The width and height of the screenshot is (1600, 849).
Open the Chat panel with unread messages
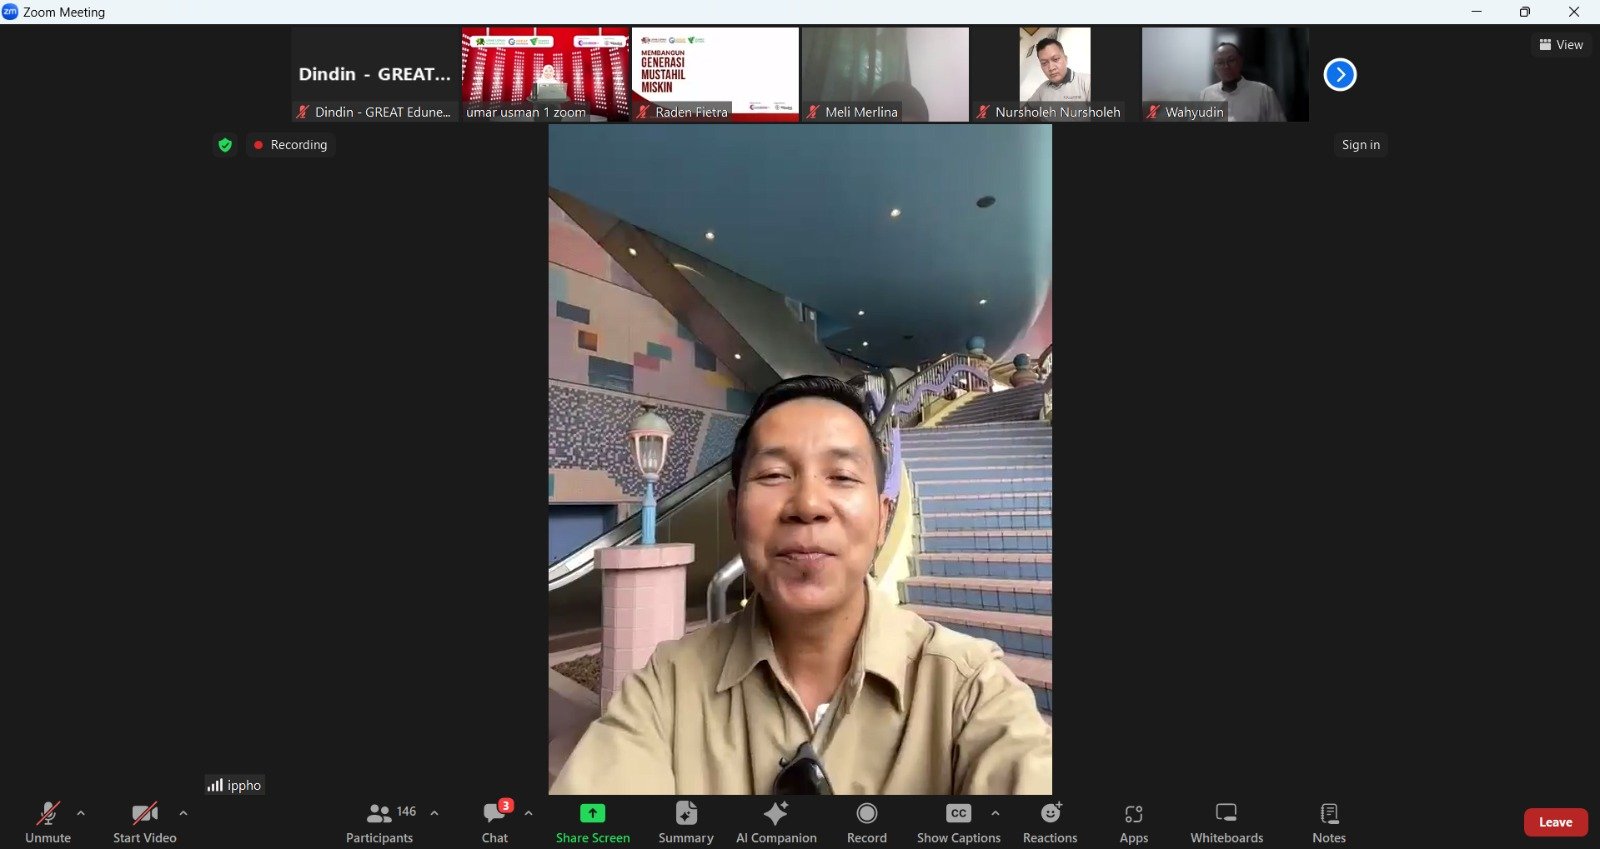(x=495, y=822)
